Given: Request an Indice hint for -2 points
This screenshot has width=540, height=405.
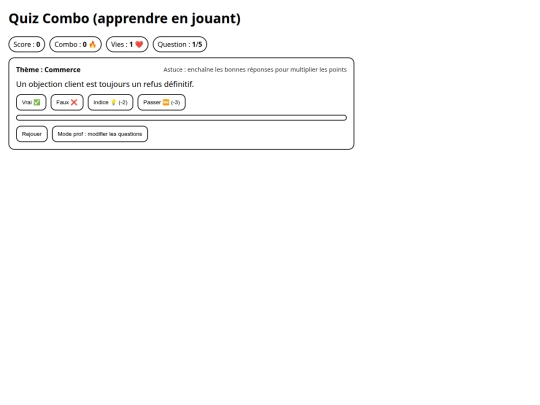Looking at the screenshot, I should pyautogui.click(x=110, y=102).
